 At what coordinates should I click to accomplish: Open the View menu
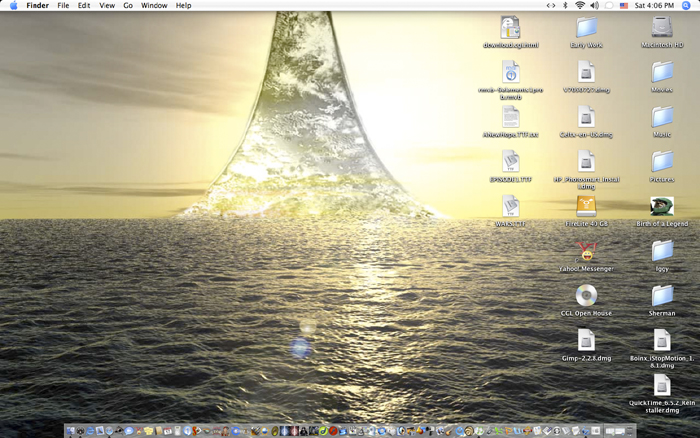[107, 5]
